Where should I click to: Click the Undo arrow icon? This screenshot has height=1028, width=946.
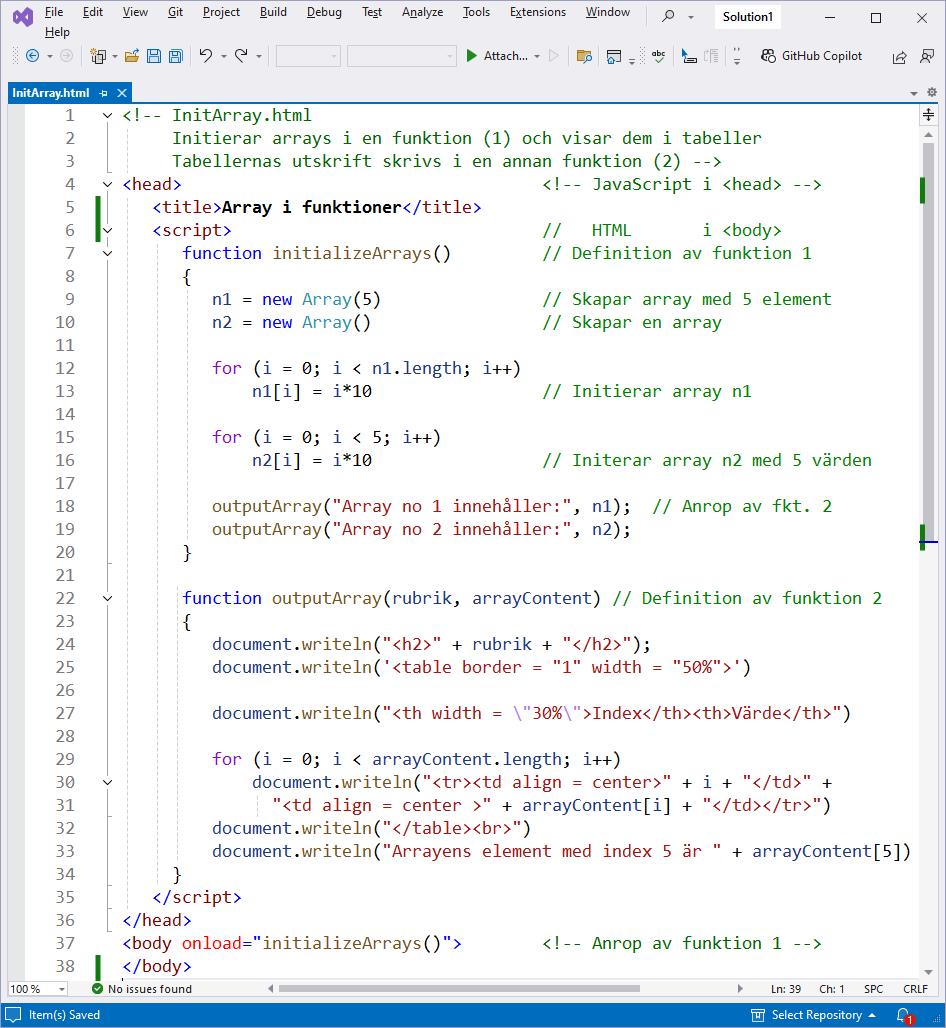click(x=206, y=56)
